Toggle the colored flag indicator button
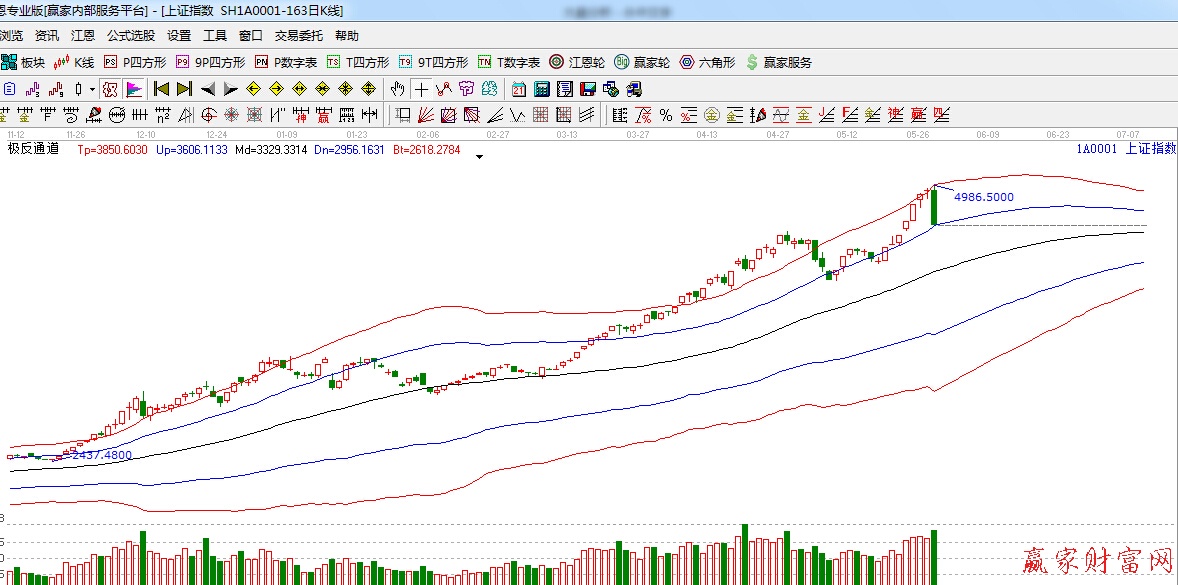The image size is (1178, 585). [133, 89]
